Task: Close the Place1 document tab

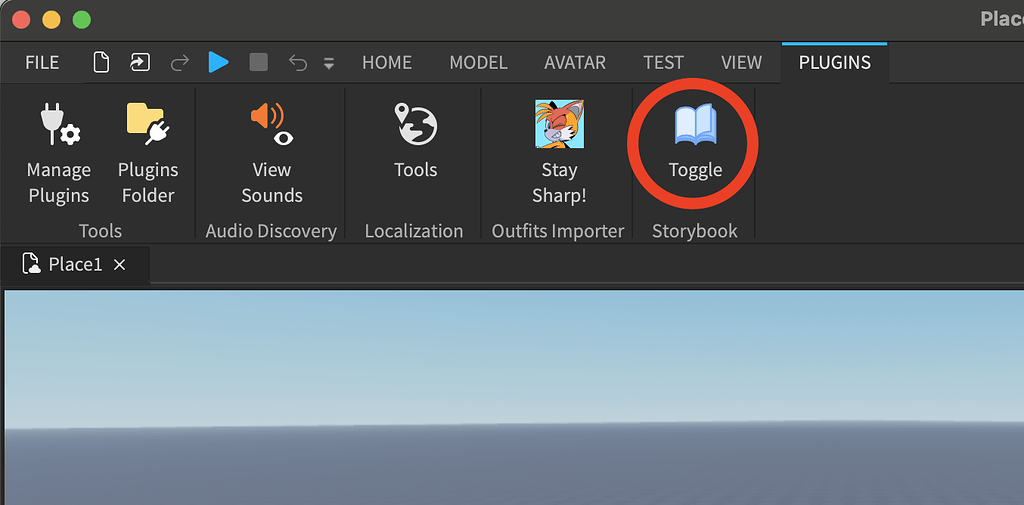Action: click(x=120, y=265)
